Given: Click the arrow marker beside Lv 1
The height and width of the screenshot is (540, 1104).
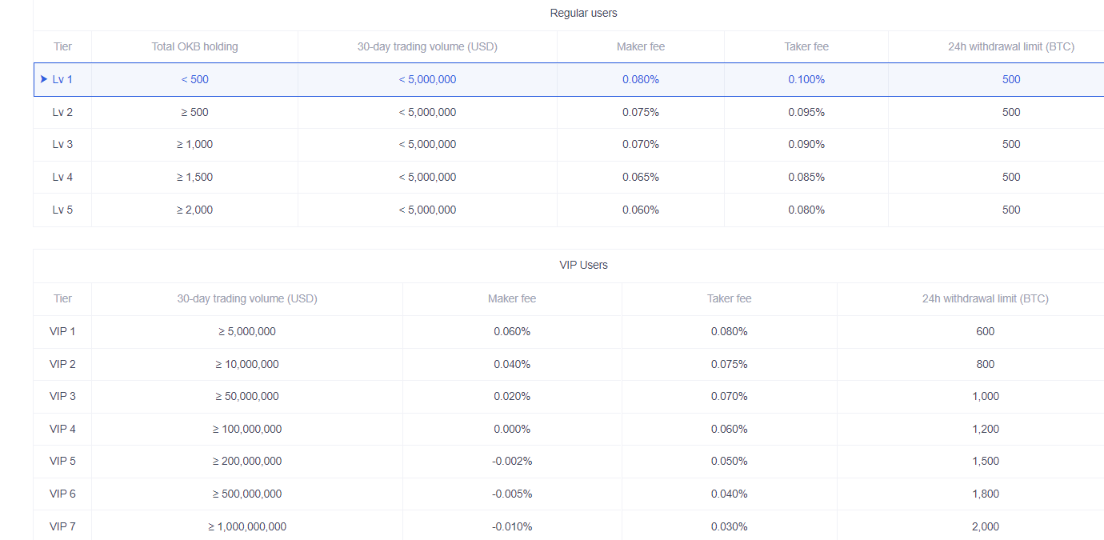Looking at the screenshot, I should coord(44,80).
